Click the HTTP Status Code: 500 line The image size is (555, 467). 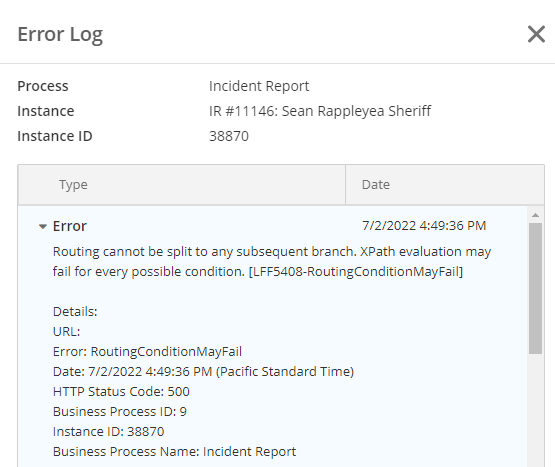[121, 392]
